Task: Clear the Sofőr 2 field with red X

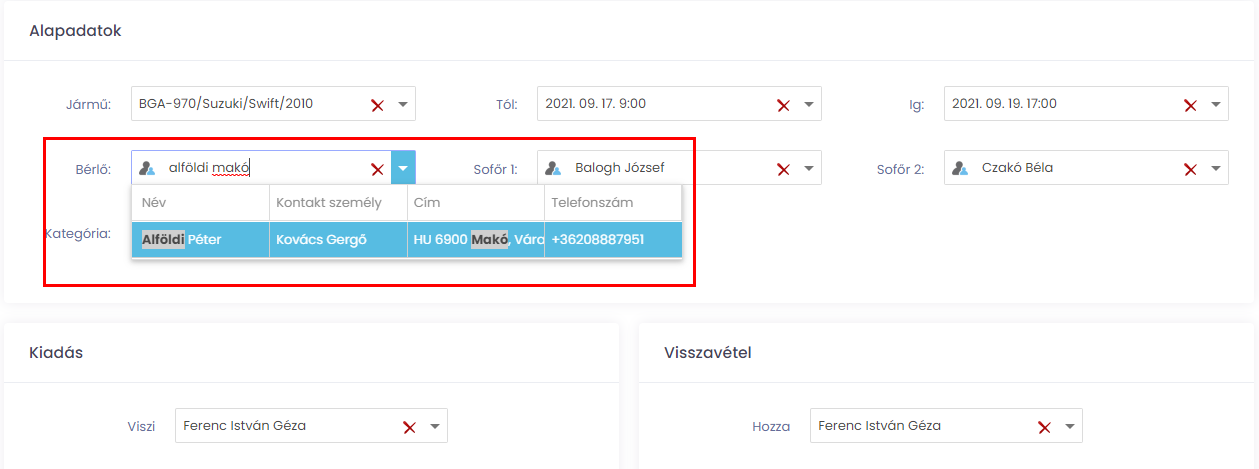Action: tap(1190, 169)
